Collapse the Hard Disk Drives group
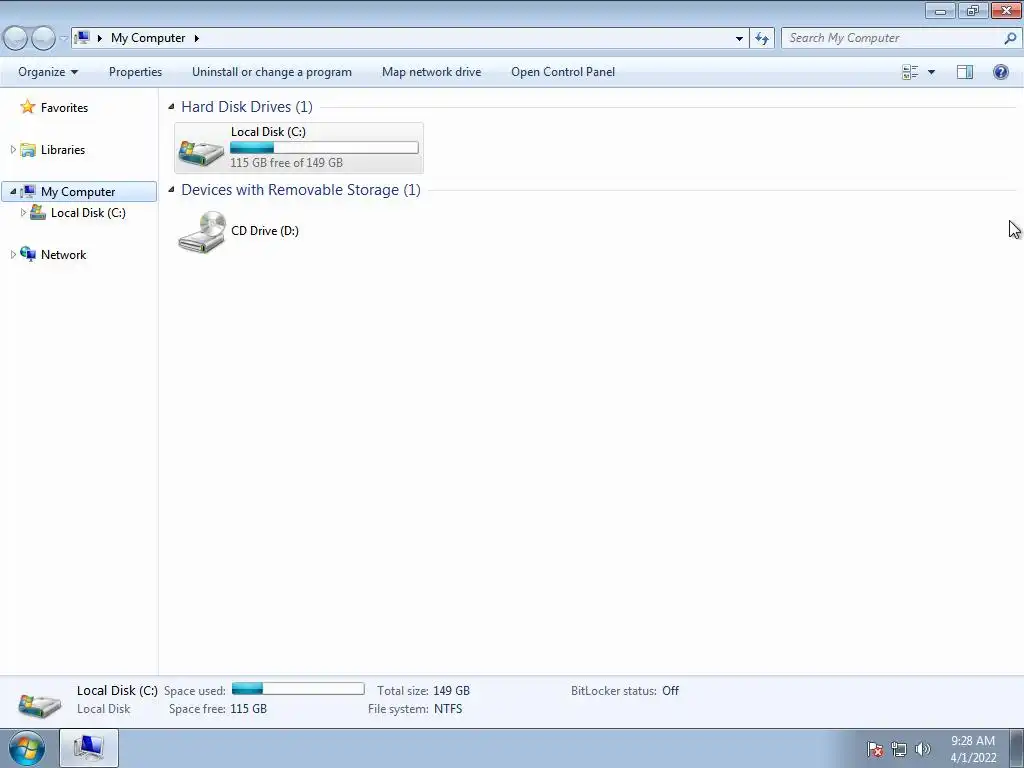The height and width of the screenshot is (768, 1024). (171, 106)
